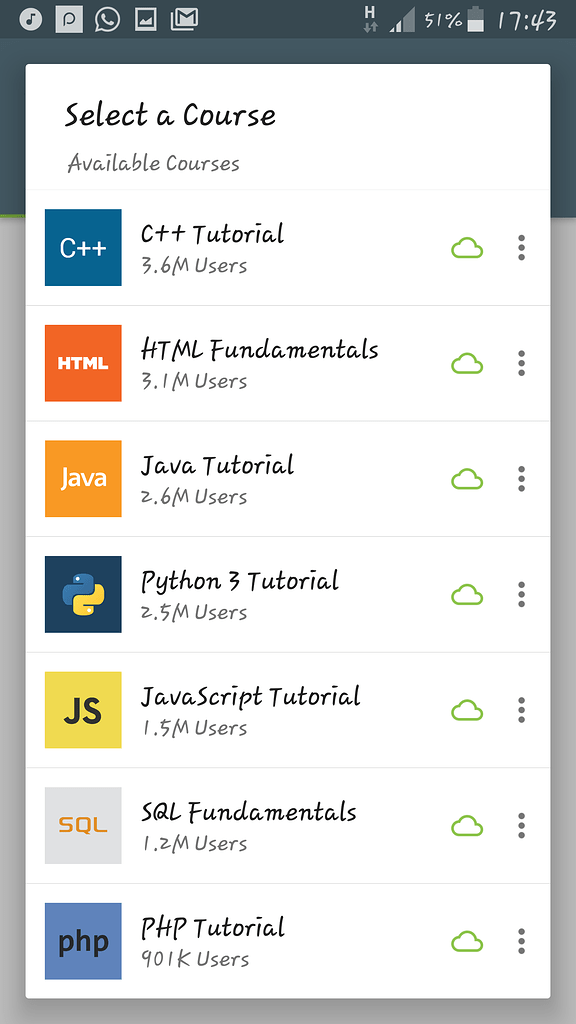
Task: Tap the PHP course icon
Action: coord(83,941)
